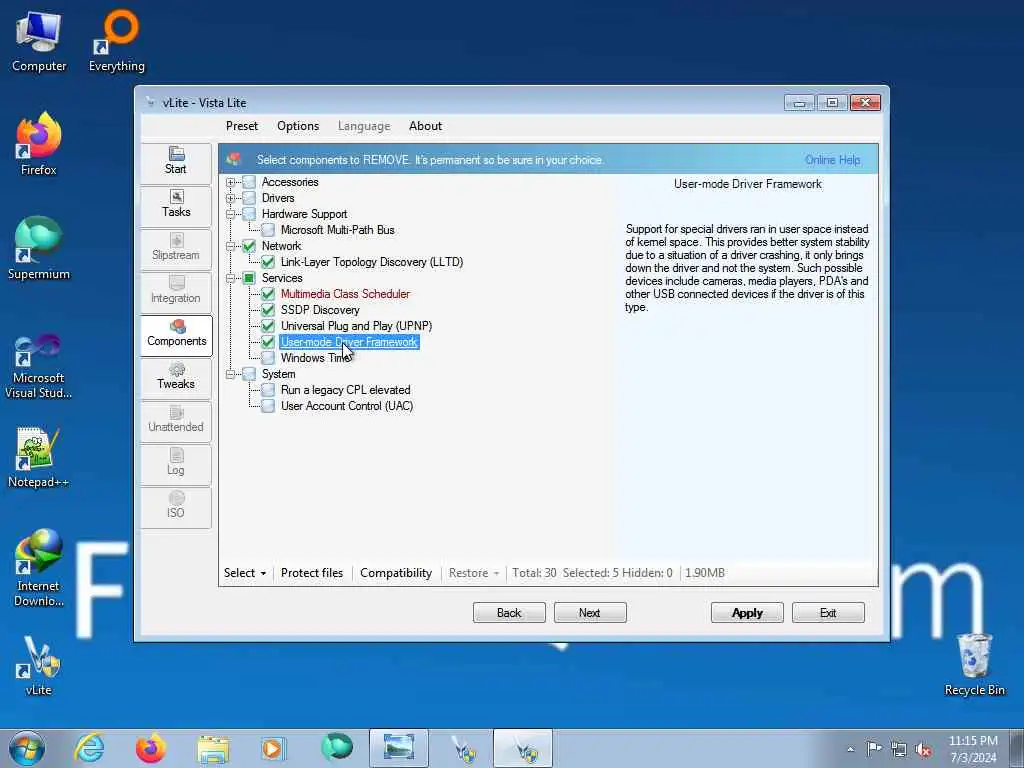Open the Internet Download Manager desktop shortcut
Screen dimensions: 1024x768
tap(39, 568)
